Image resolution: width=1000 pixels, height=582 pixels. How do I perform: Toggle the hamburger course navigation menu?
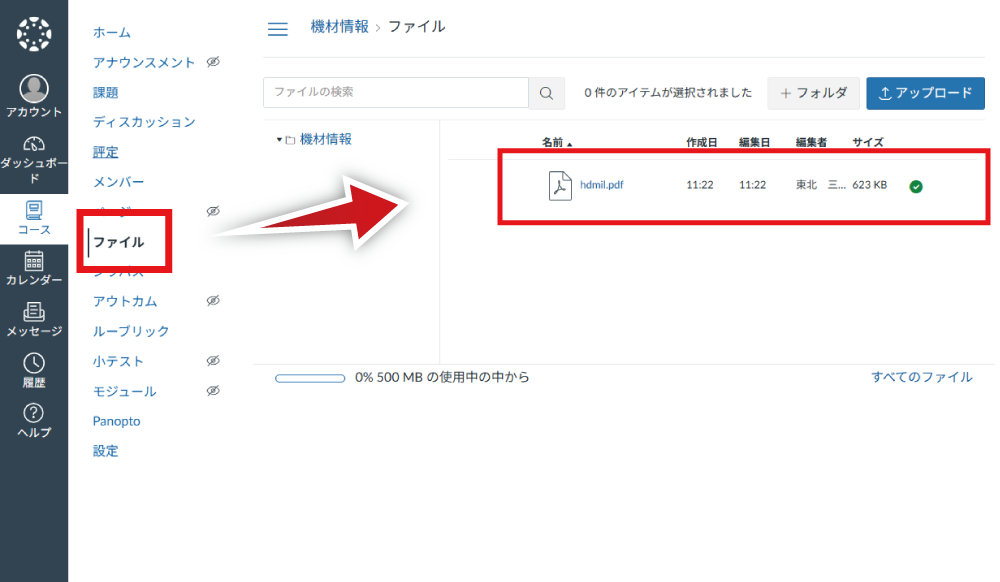pyautogui.click(x=278, y=28)
